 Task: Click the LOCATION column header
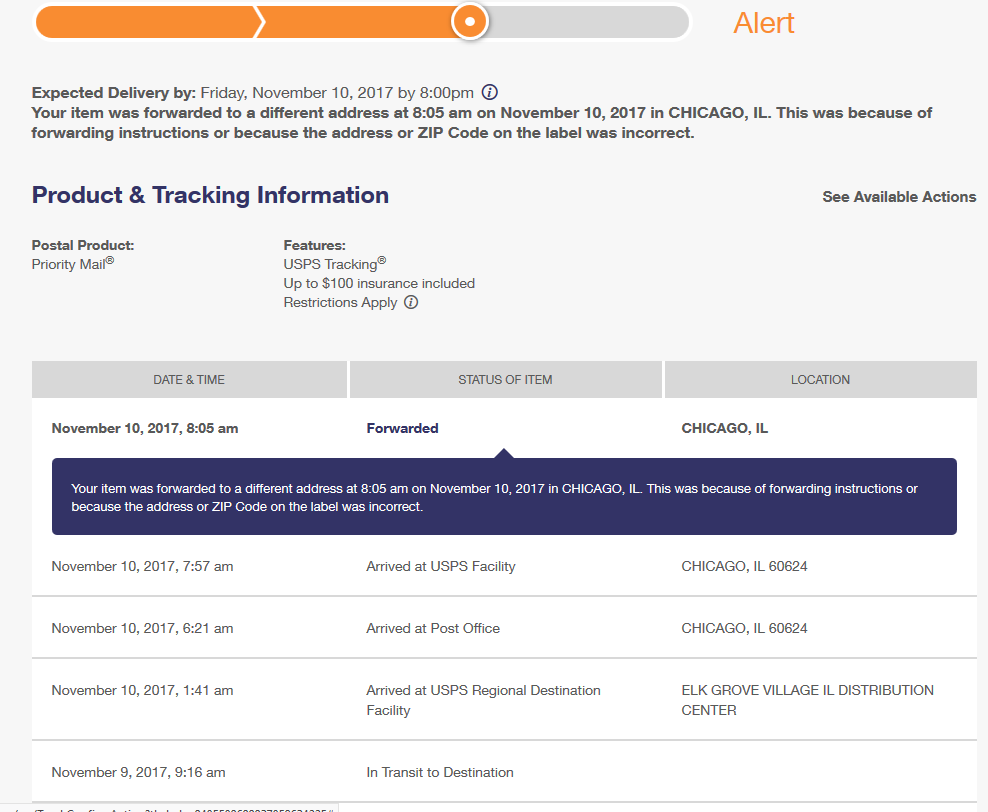pos(820,380)
